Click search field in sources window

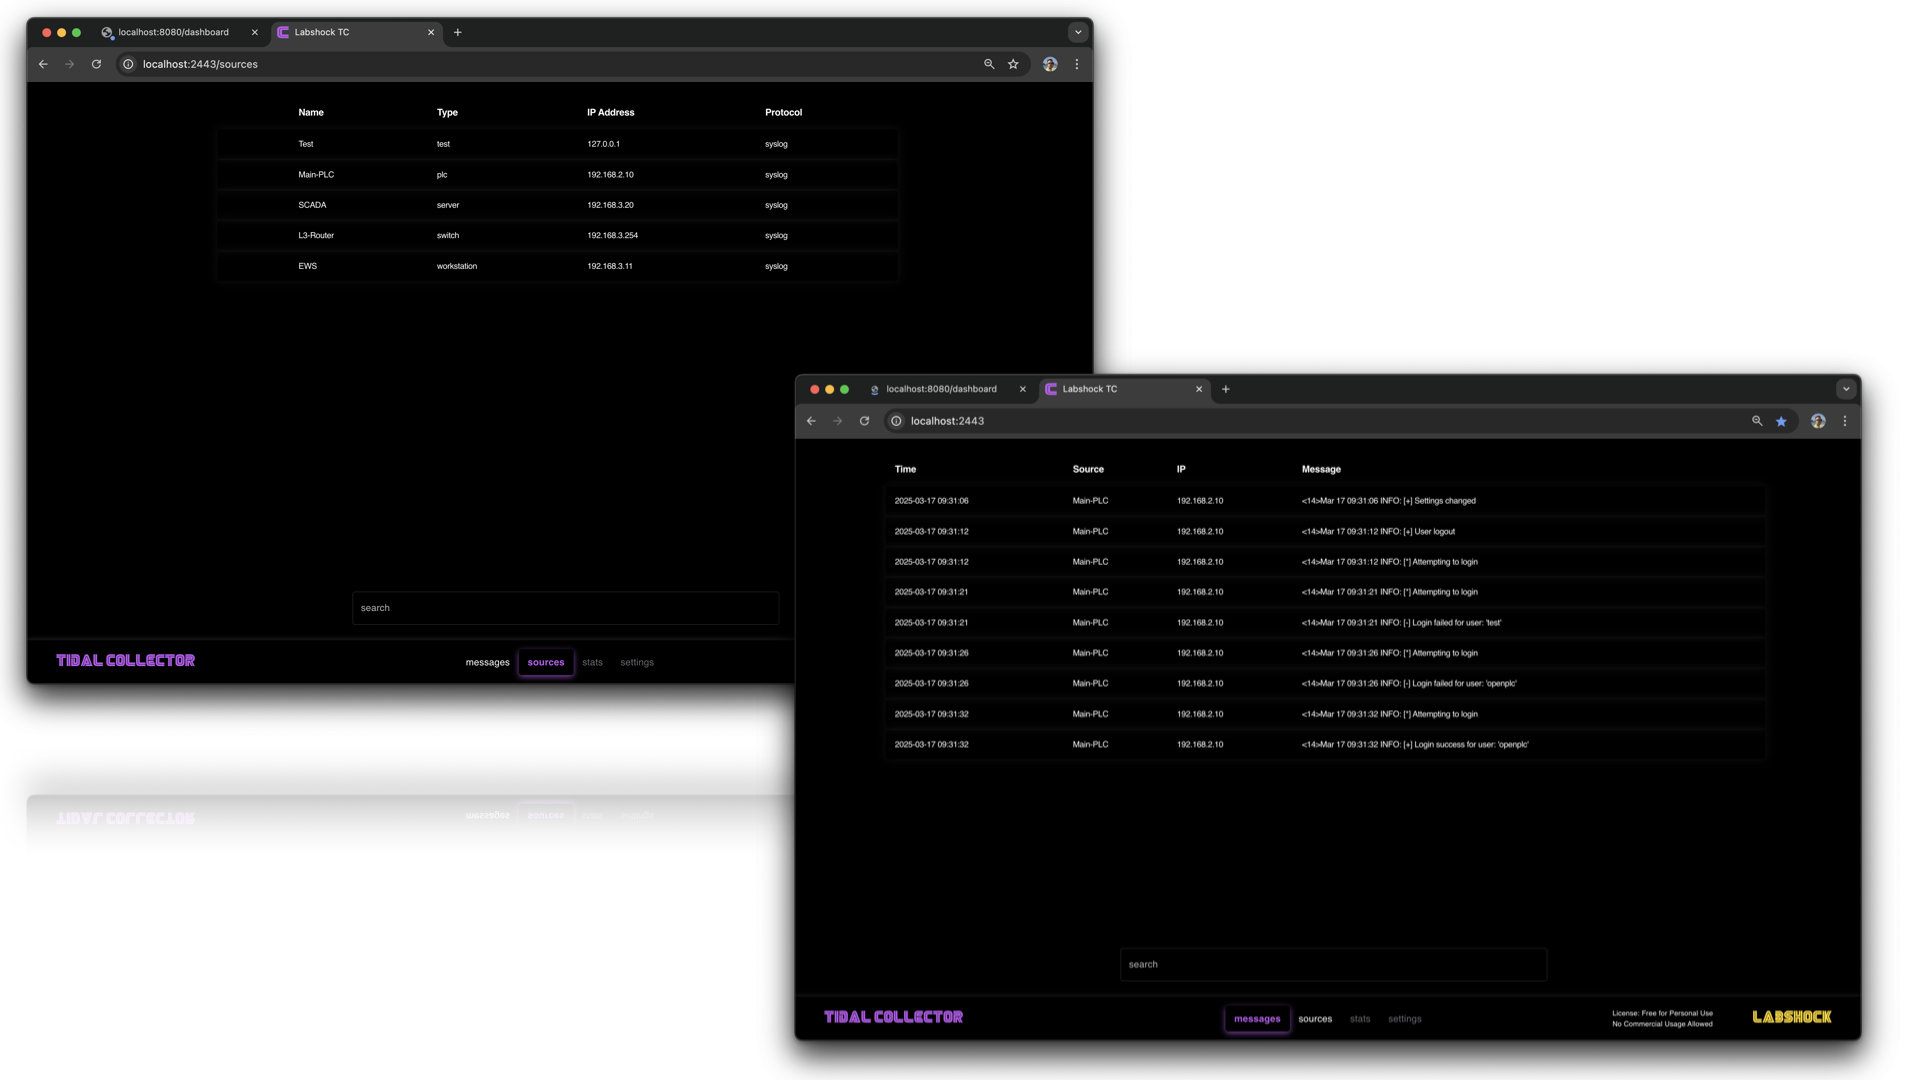click(565, 608)
